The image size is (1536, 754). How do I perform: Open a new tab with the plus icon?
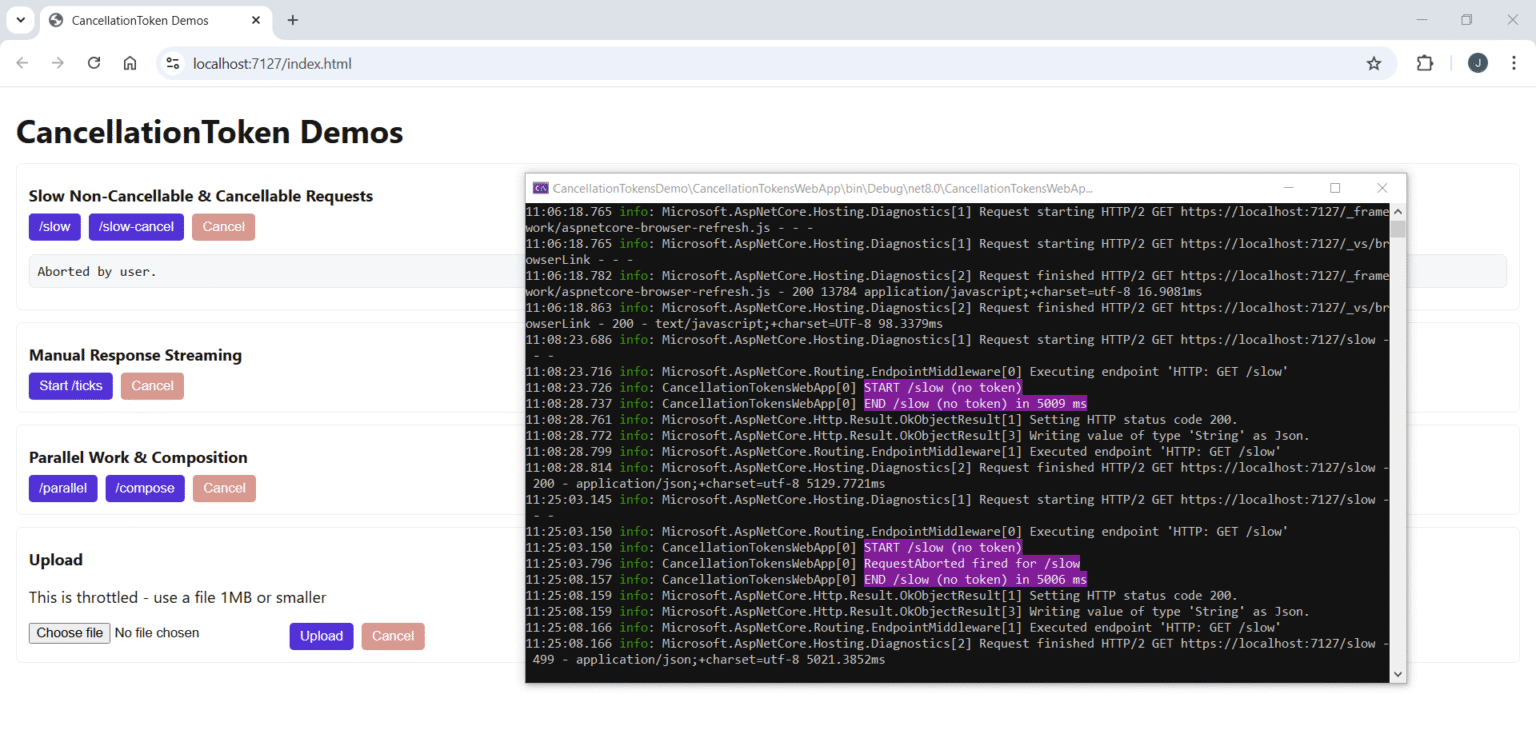pos(291,20)
